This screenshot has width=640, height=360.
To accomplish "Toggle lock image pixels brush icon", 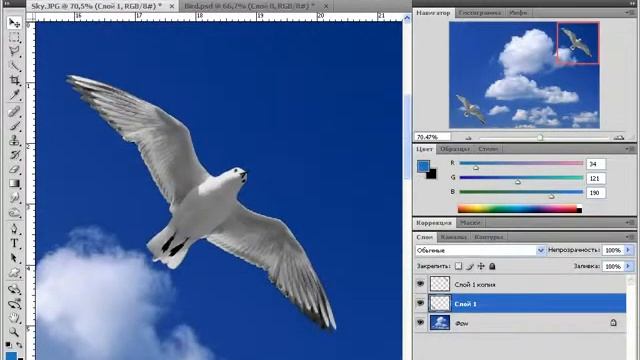I will tap(470, 266).
